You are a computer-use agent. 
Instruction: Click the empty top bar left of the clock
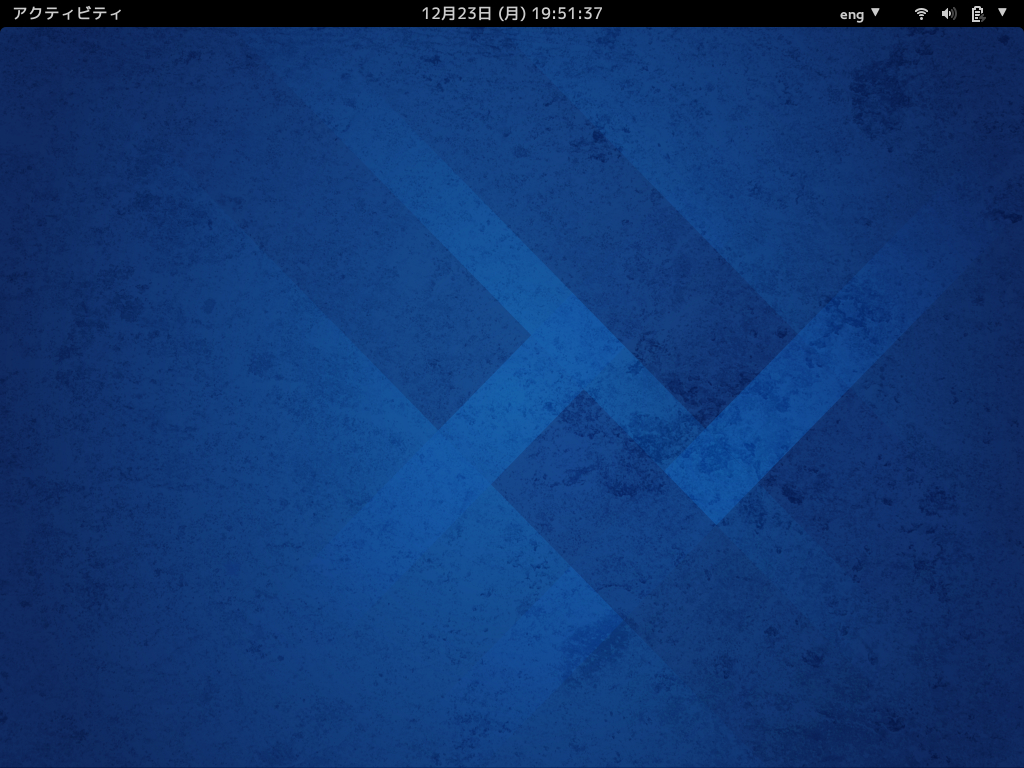coord(271,13)
